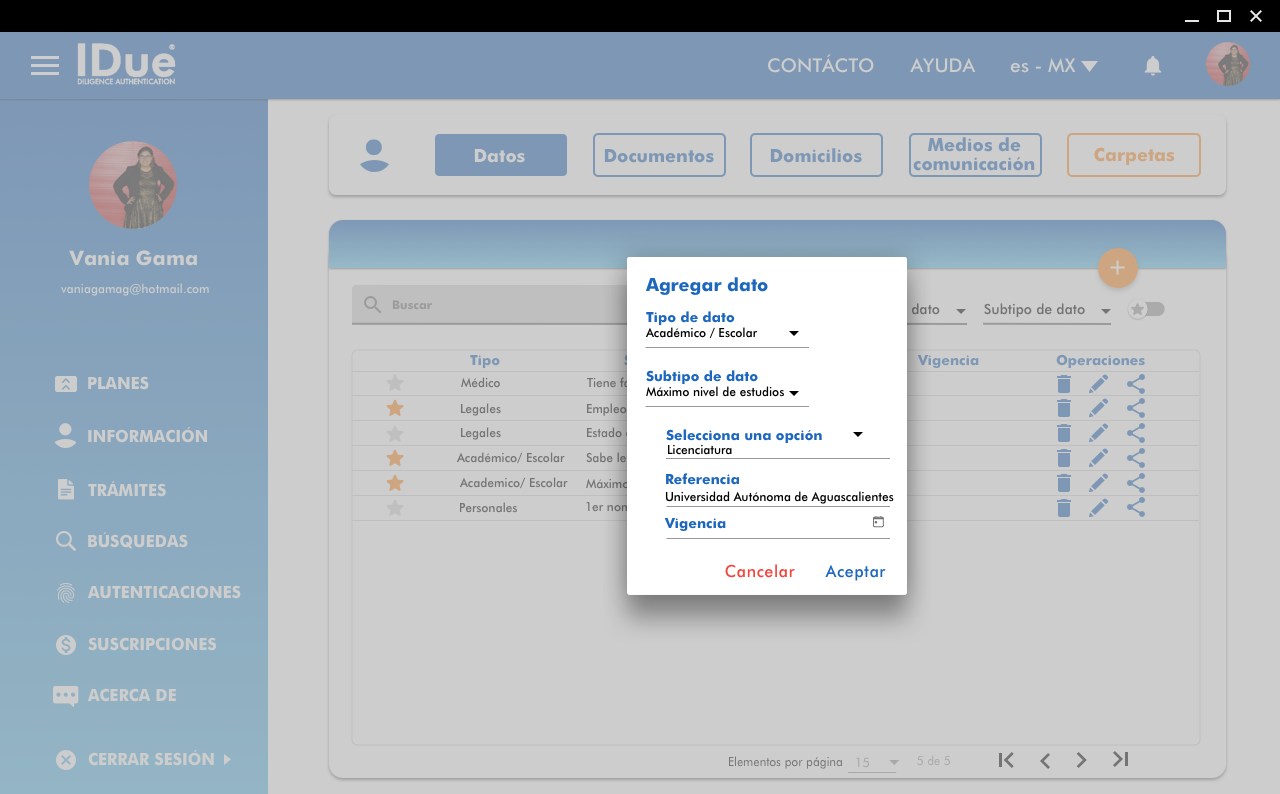The height and width of the screenshot is (794, 1280).
Task: Open the Carpetas tab
Action: tap(1133, 155)
